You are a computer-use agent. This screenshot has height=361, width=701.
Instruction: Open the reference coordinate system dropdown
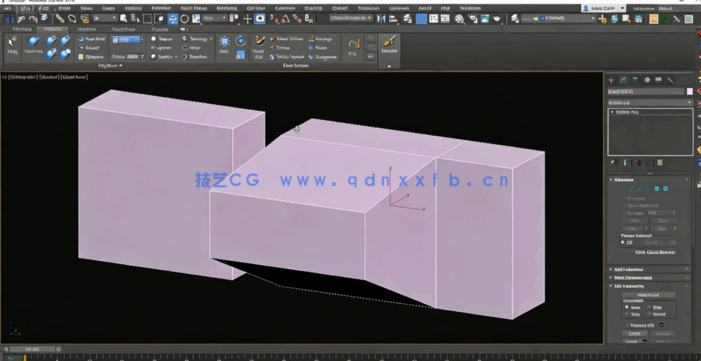[x=215, y=18]
